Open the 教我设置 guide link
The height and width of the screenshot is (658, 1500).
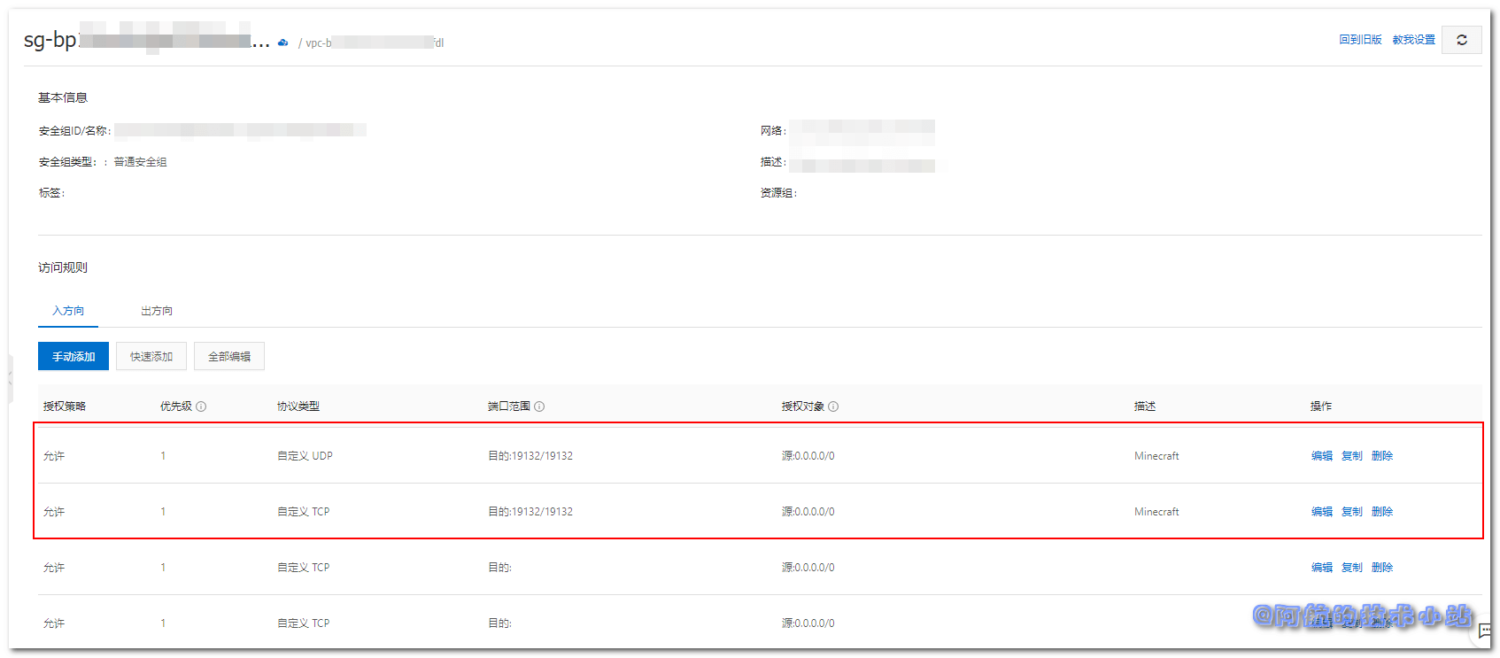pos(1413,39)
